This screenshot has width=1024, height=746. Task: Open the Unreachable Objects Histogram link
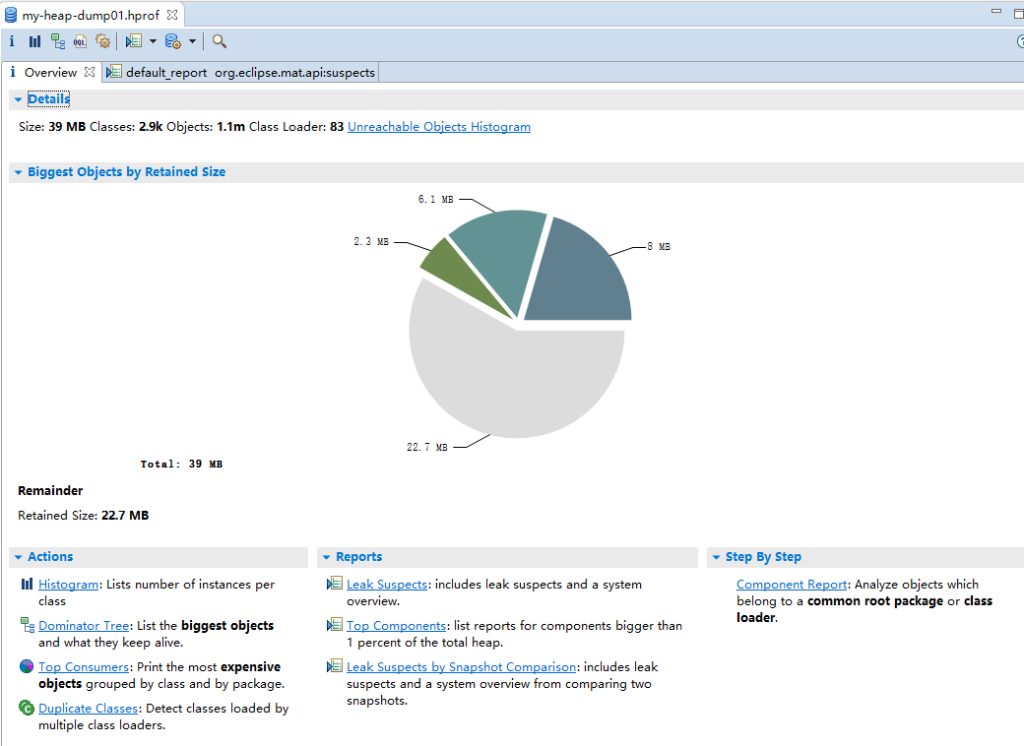(x=439, y=127)
